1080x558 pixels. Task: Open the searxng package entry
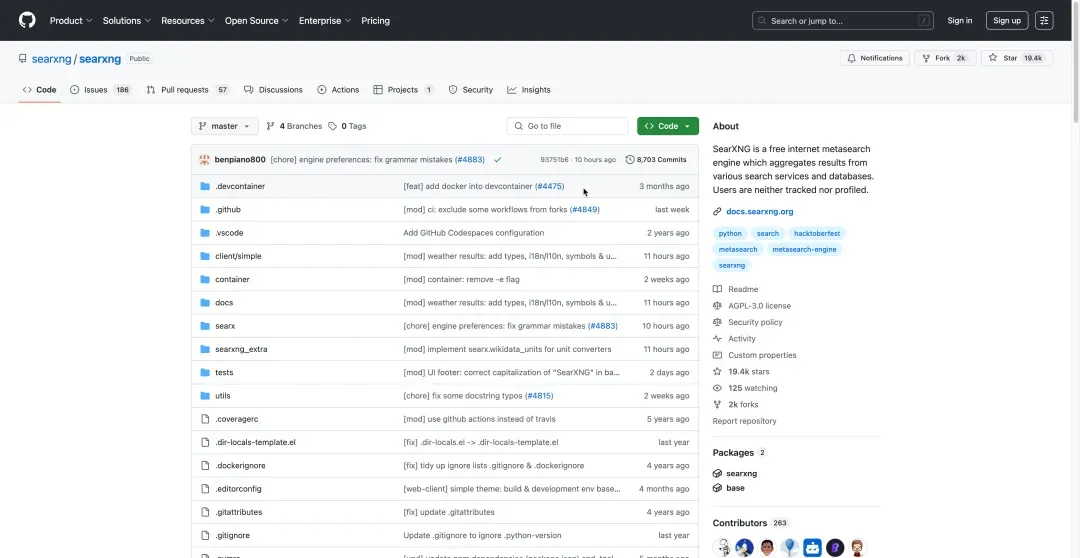[x=735, y=473]
